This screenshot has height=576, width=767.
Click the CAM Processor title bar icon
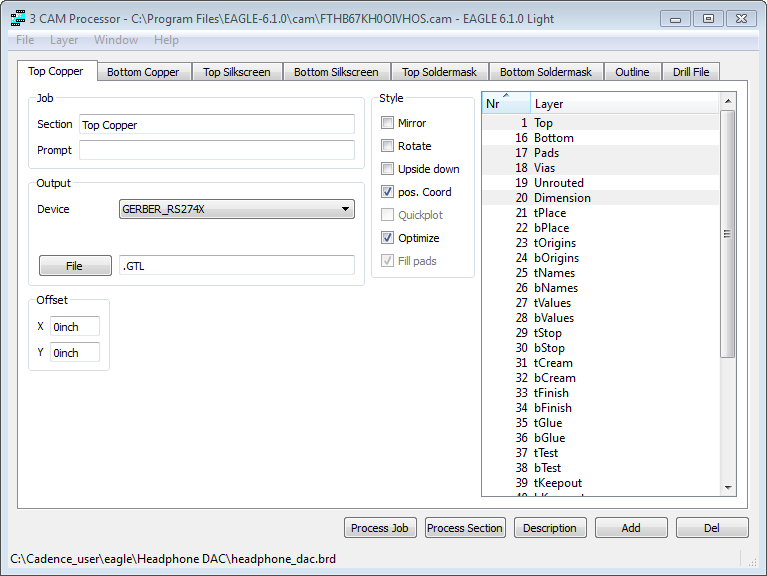click(18, 19)
